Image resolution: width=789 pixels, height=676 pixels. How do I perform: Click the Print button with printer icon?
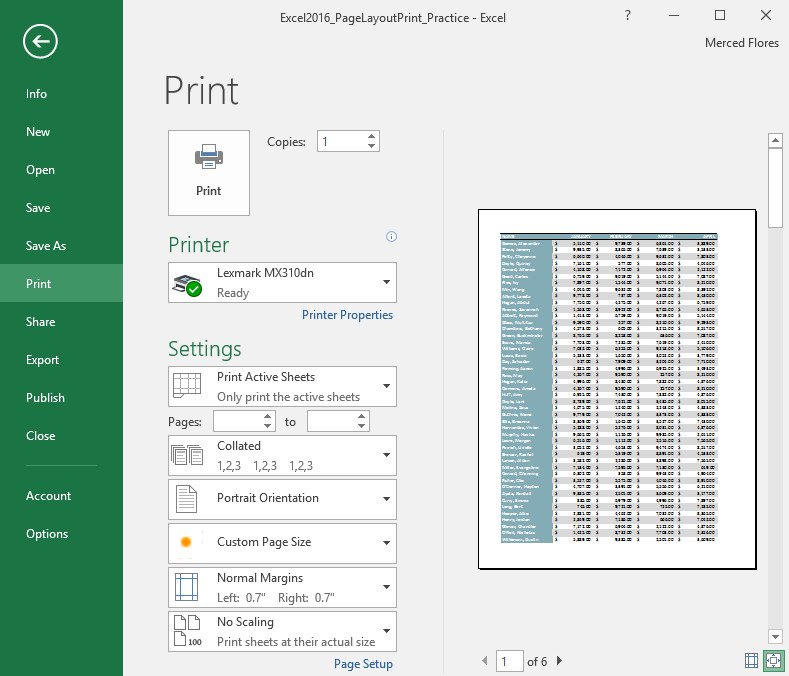(x=208, y=172)
